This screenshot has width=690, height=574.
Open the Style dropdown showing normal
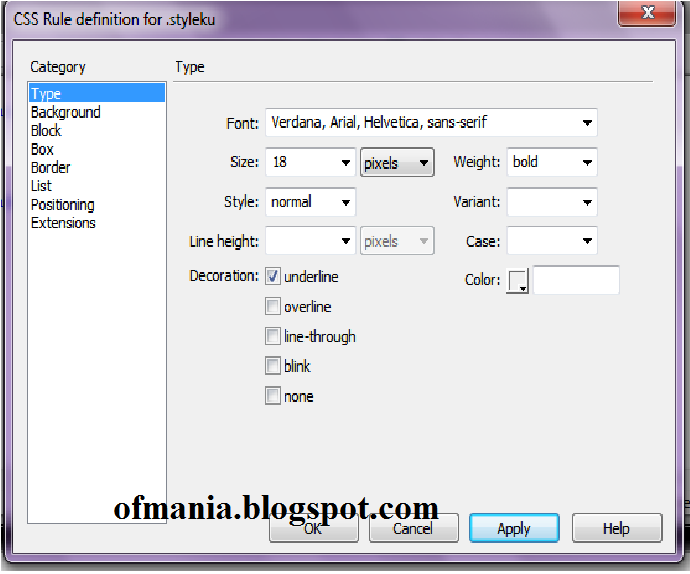(310, 202)
